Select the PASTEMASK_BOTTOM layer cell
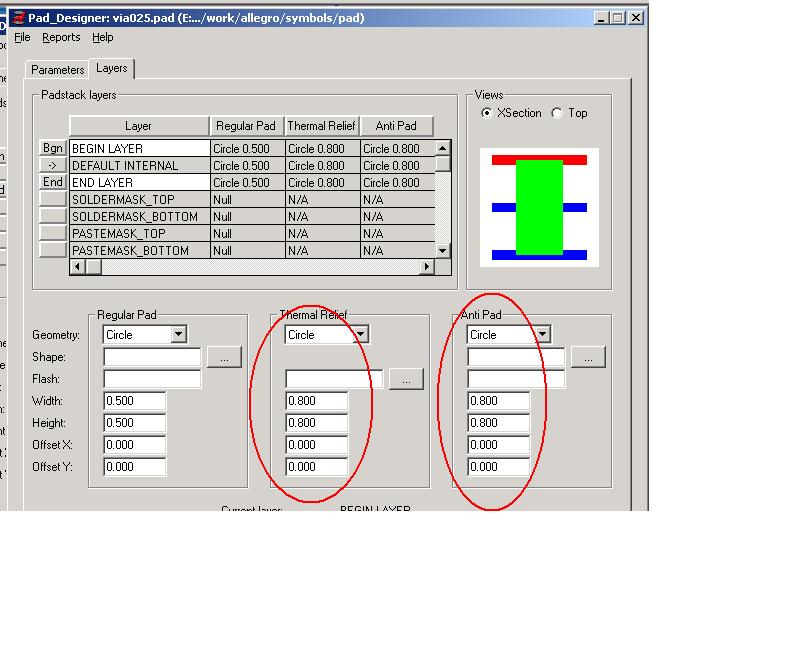Screen dimensions: 788x670 pyautogui.click(x=140, y=250)
